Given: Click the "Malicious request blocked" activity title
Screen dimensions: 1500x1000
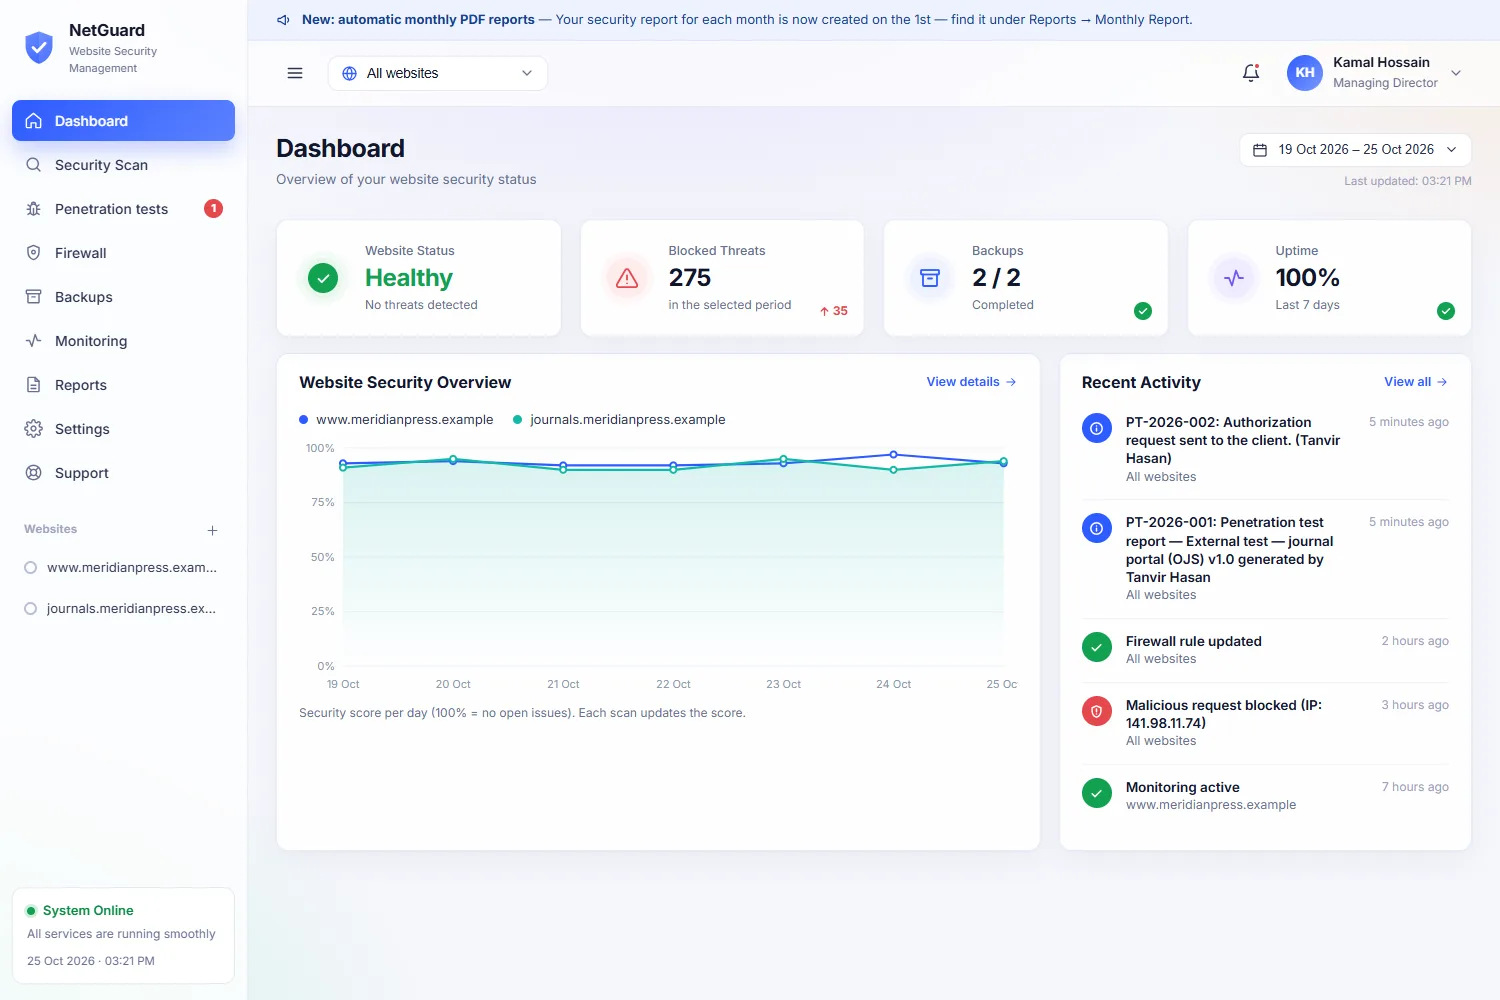Looking at the screenshot, I should [1224, 714].
